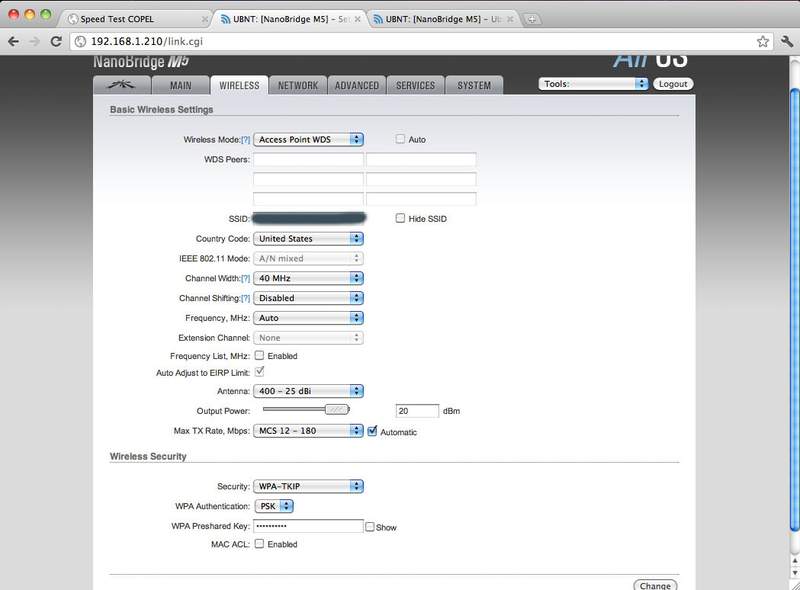Screen dimensions: 800x590
Task: Reload the page with the refresh icon
Action: (56, 41)
